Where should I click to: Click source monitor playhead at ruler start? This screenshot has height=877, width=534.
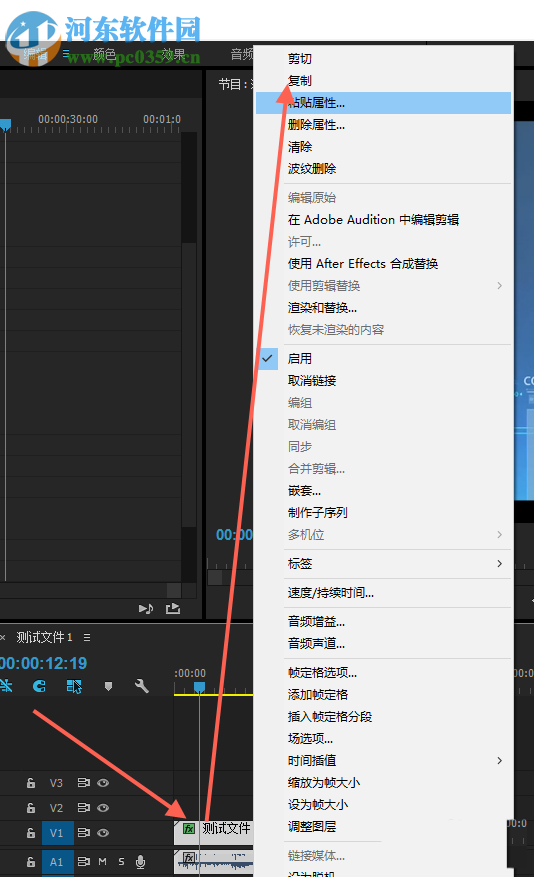[x=5, y=125]
